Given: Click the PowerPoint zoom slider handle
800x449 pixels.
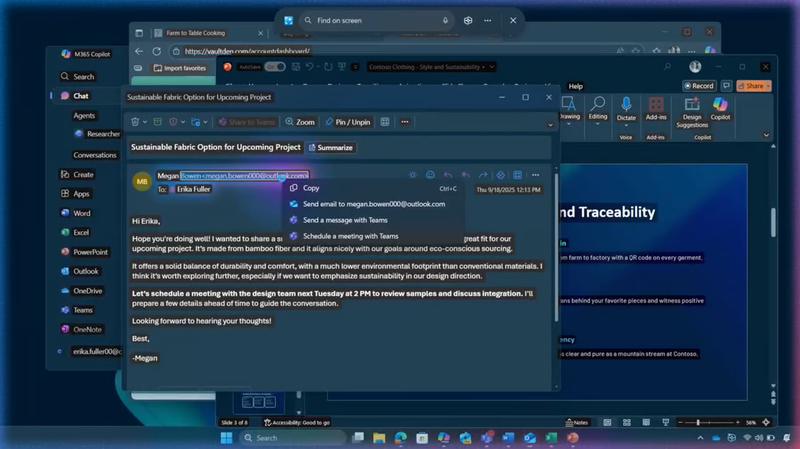Looking at the screenshot, I should 698,422.
